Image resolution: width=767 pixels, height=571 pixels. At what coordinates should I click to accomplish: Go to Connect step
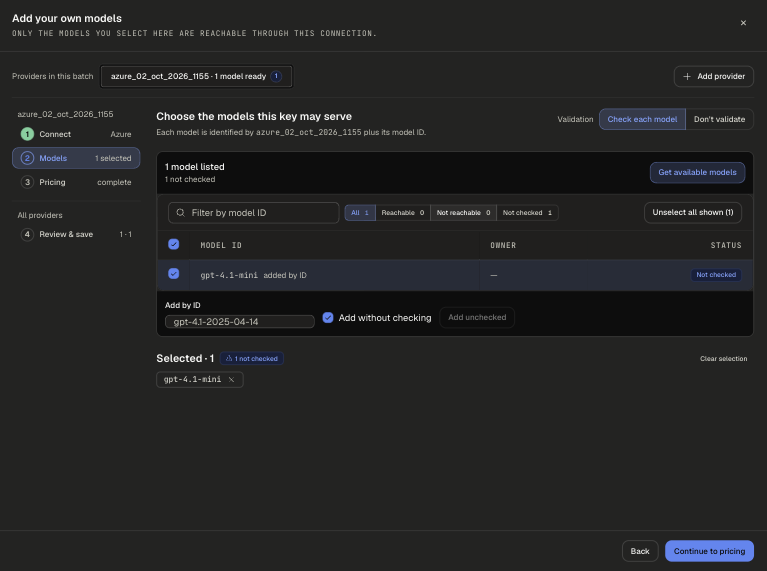click(76, 134)
